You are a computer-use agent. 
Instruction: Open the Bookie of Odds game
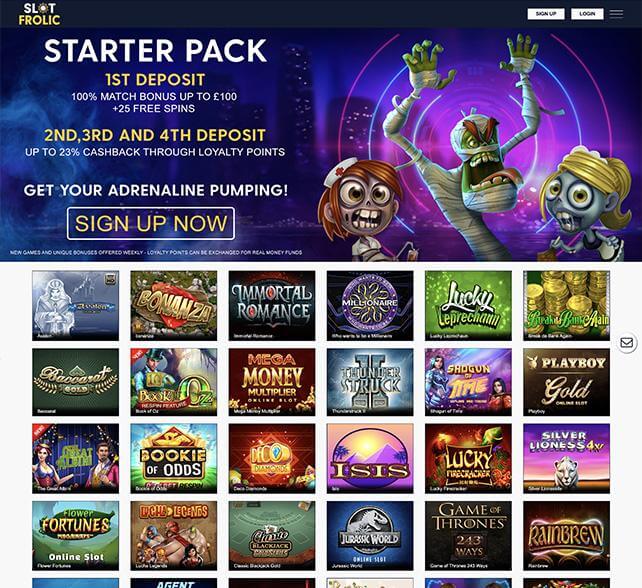[174, 458]
